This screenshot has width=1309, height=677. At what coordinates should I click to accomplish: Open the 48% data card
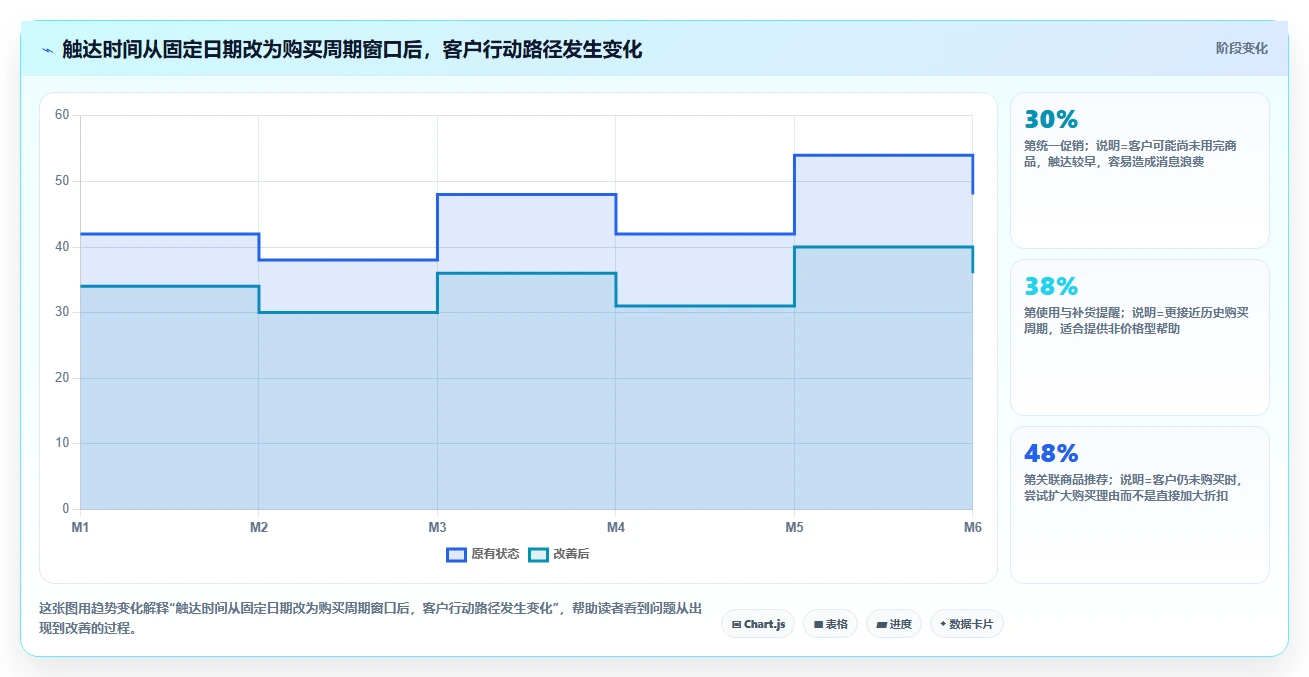click(1140, 504)
